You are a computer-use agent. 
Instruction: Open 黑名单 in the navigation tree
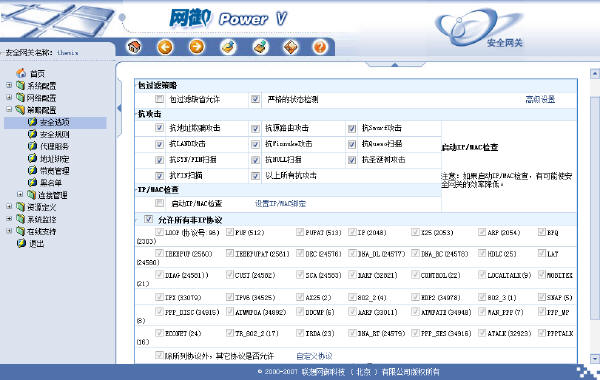(51, 183)
